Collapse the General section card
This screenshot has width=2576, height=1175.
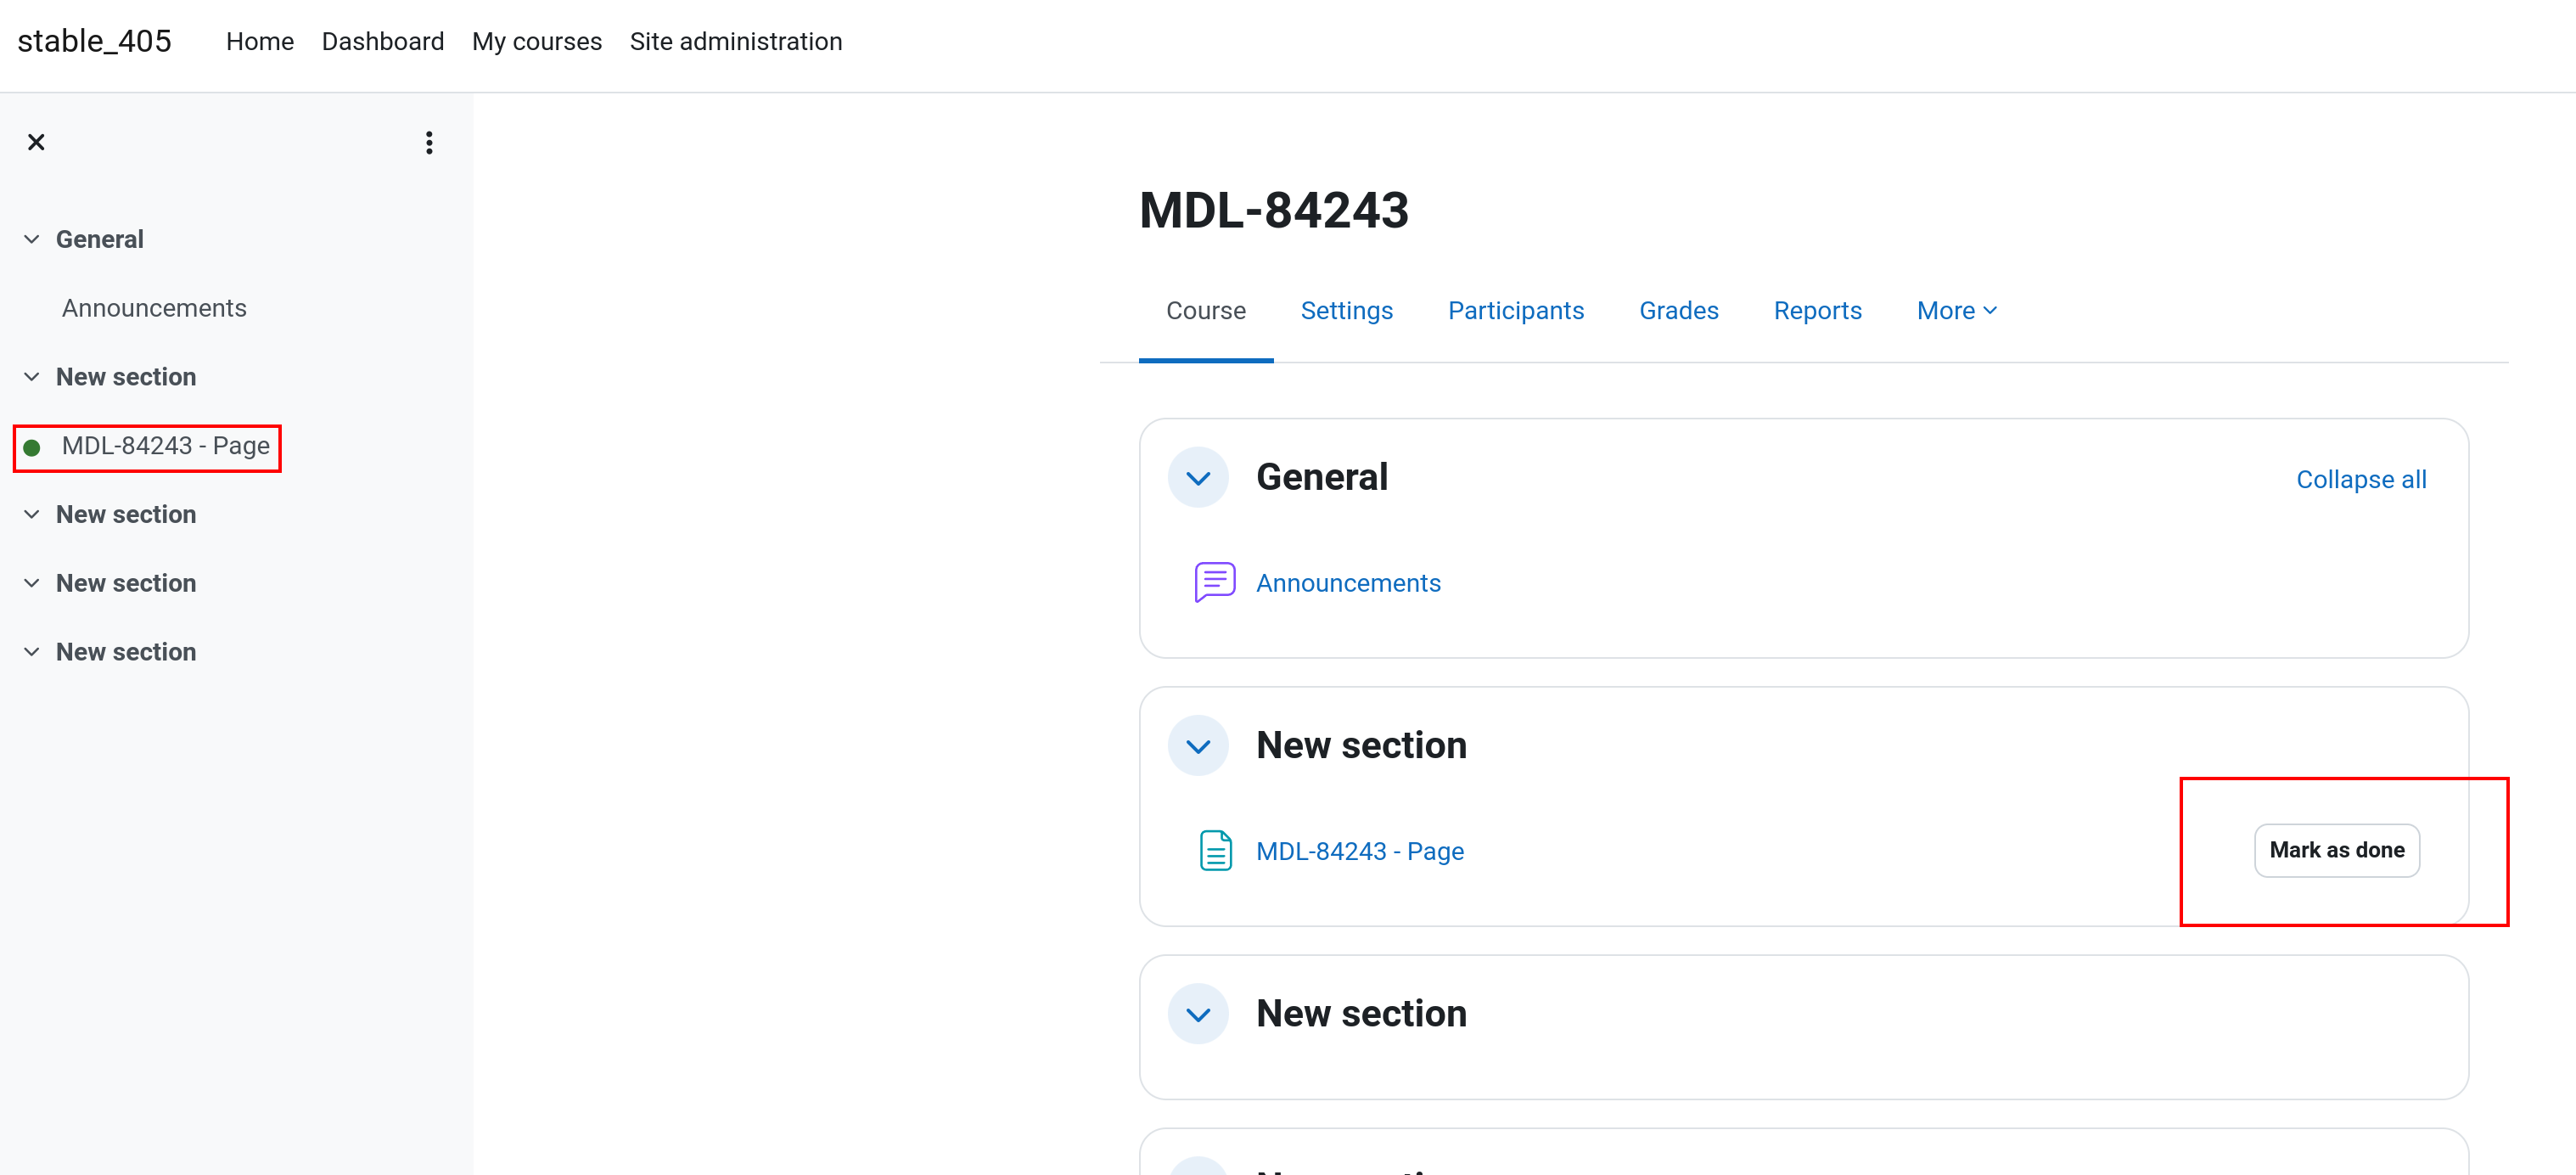tap(1198, 478)
